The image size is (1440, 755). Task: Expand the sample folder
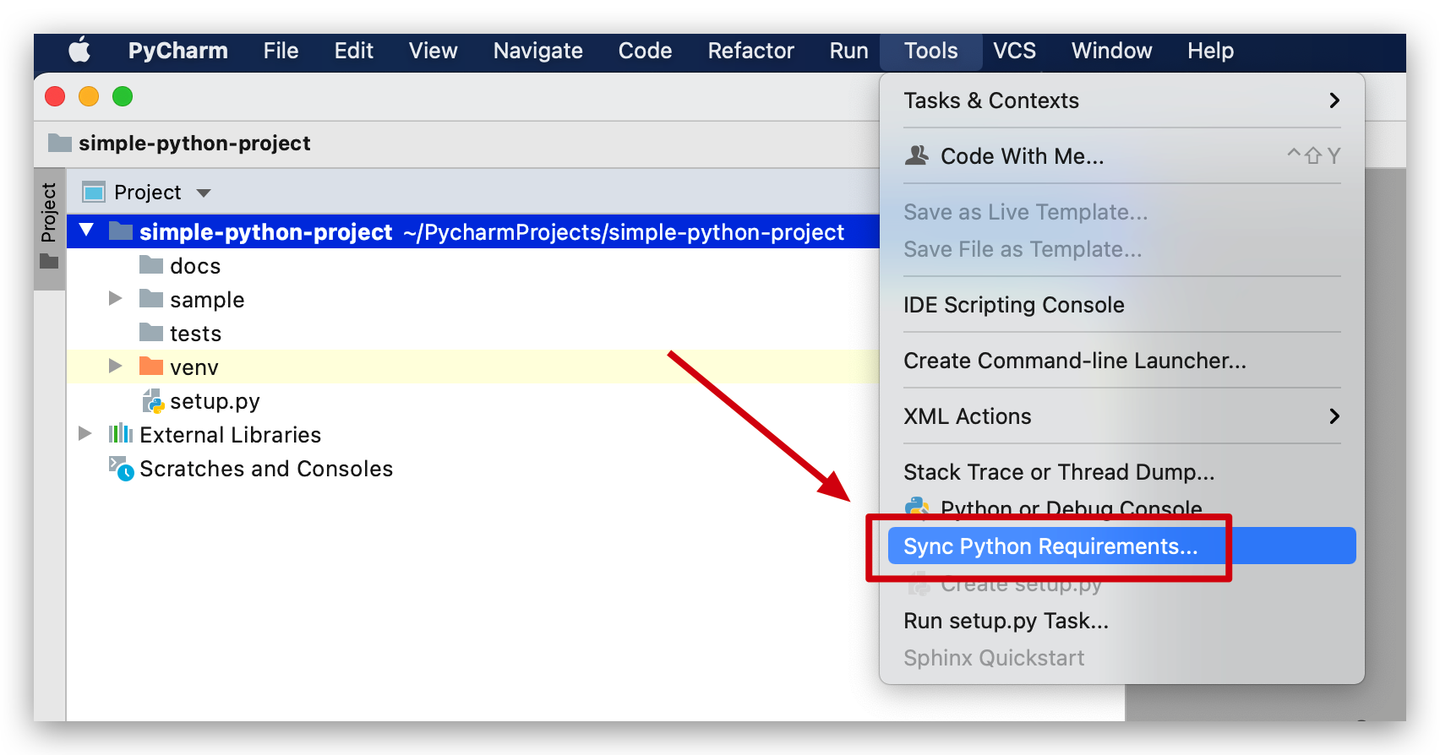[116, 299]
